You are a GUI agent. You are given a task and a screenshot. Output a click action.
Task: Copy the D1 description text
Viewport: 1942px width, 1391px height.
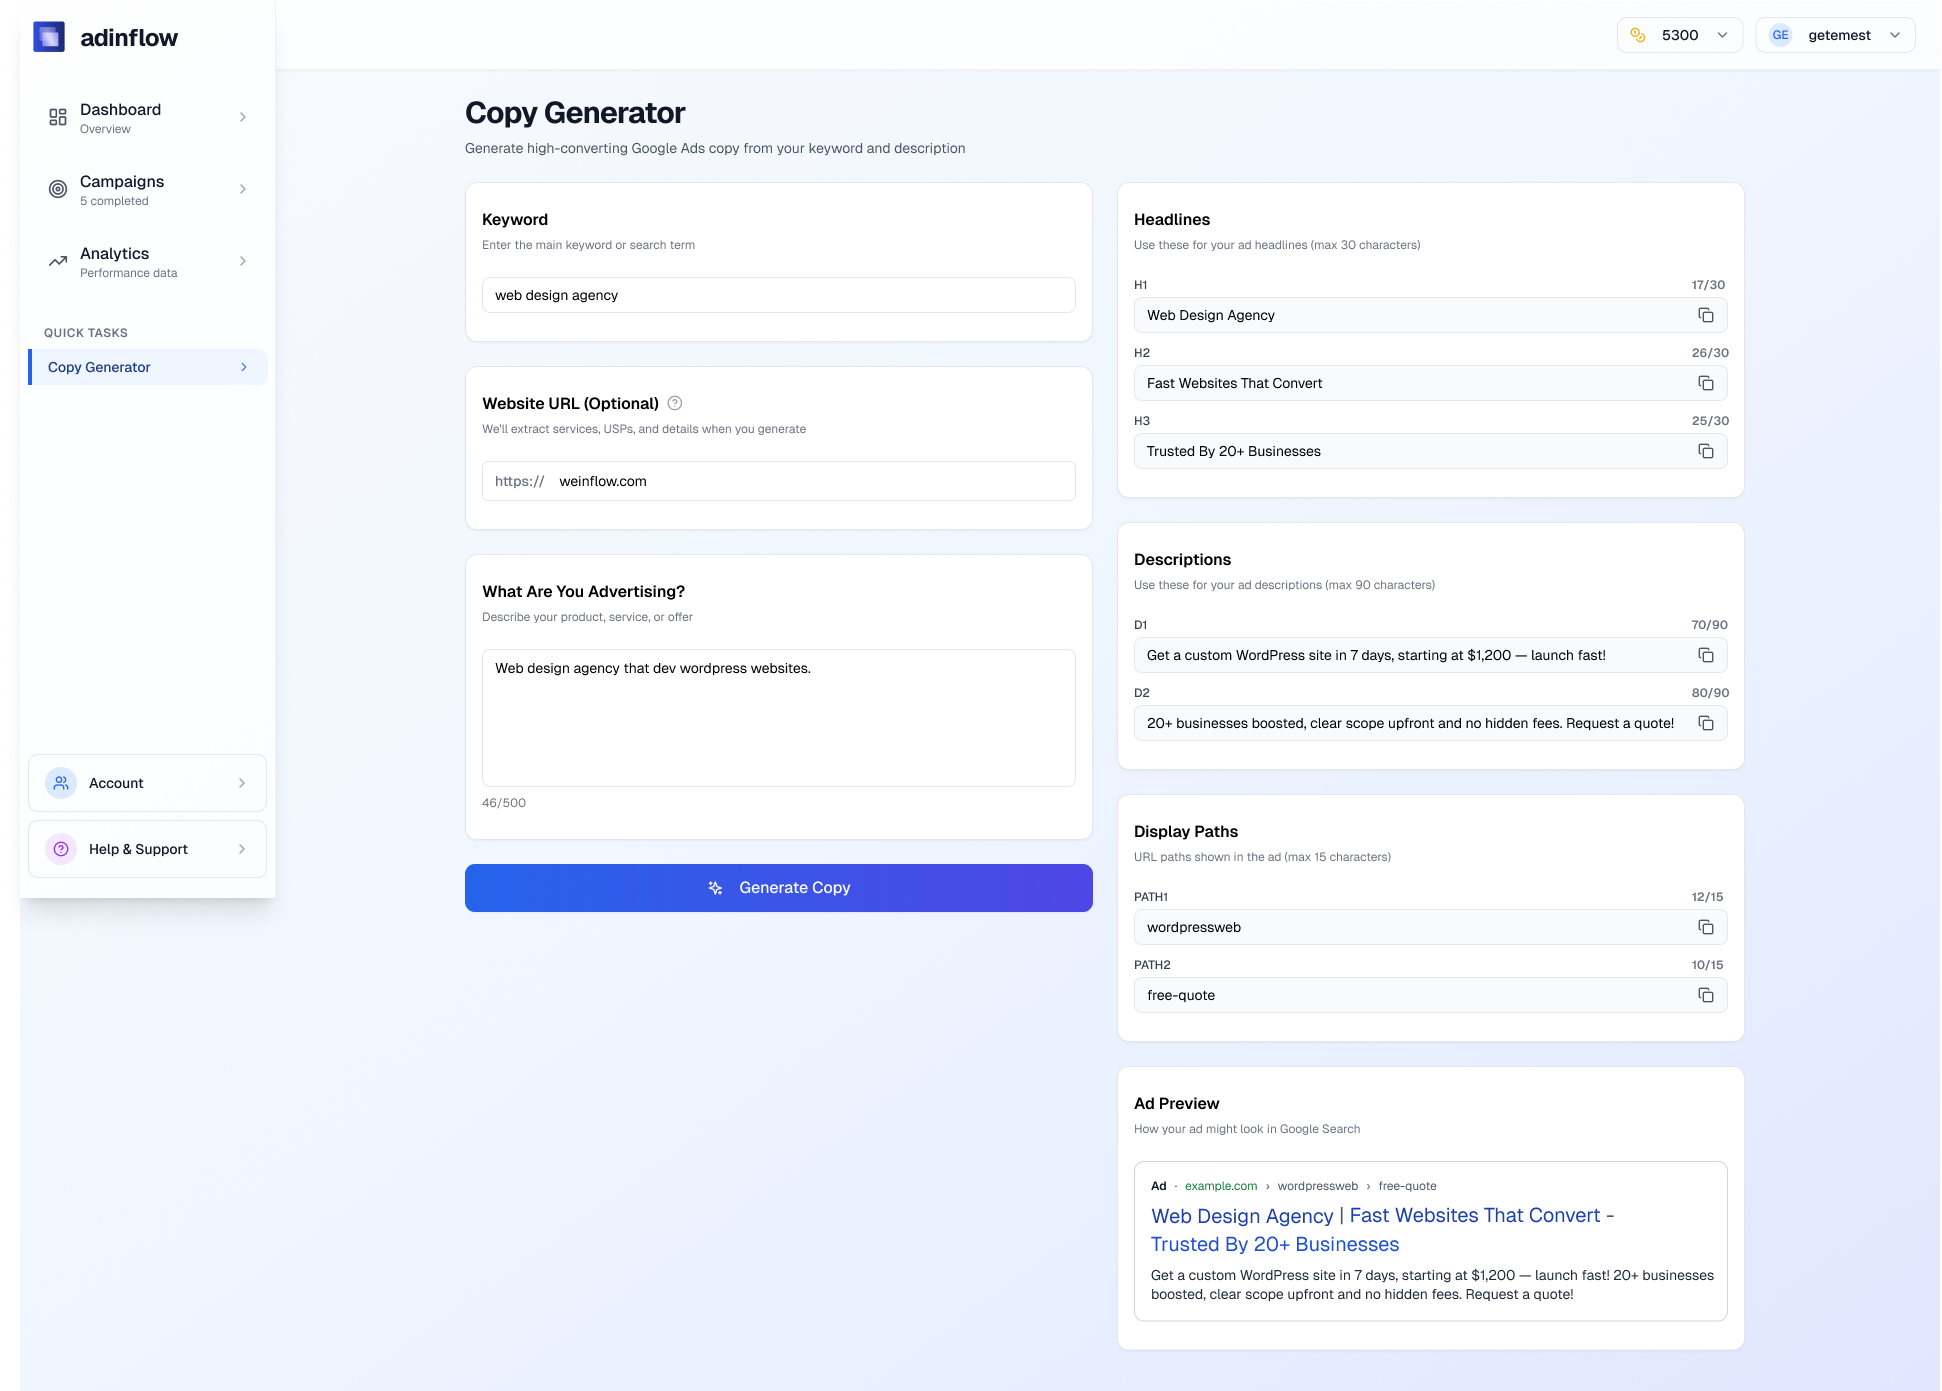point(1707,655)
